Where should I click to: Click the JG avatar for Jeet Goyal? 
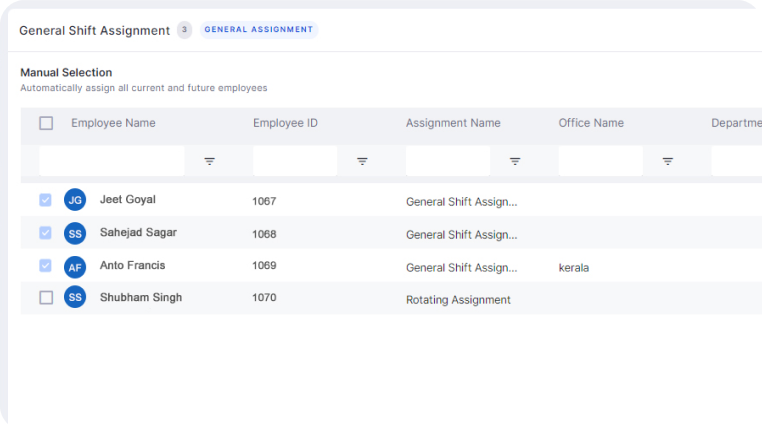tap(75, 200)
